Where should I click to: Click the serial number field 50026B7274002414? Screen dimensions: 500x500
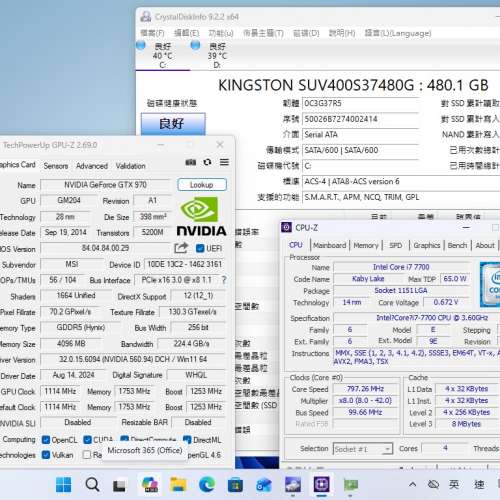pyautogui.click(x=360, y=119)
